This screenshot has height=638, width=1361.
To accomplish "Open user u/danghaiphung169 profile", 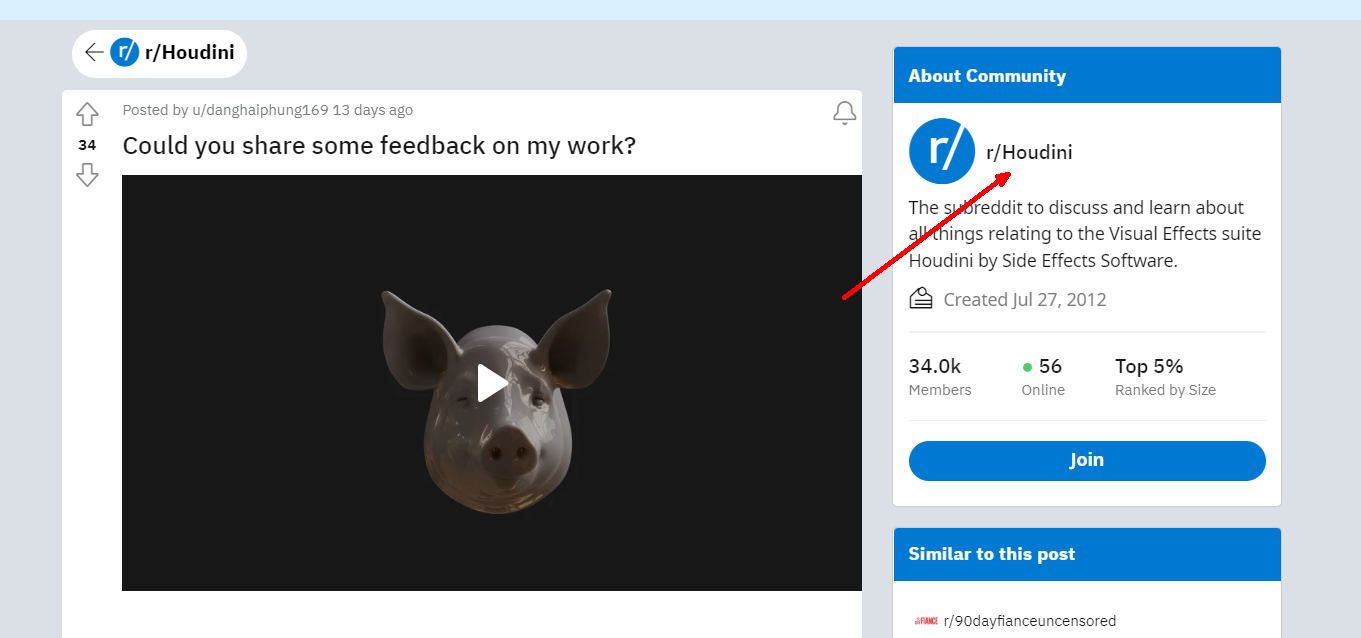I will (260, 110).
